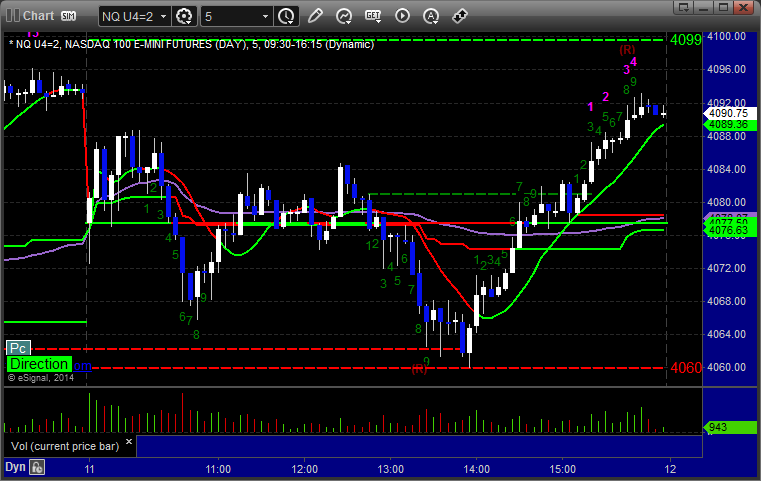The width and height of the screenshot is (761, 481).
Task: Click the symbol link arrows icon
Action: point(460,16)
